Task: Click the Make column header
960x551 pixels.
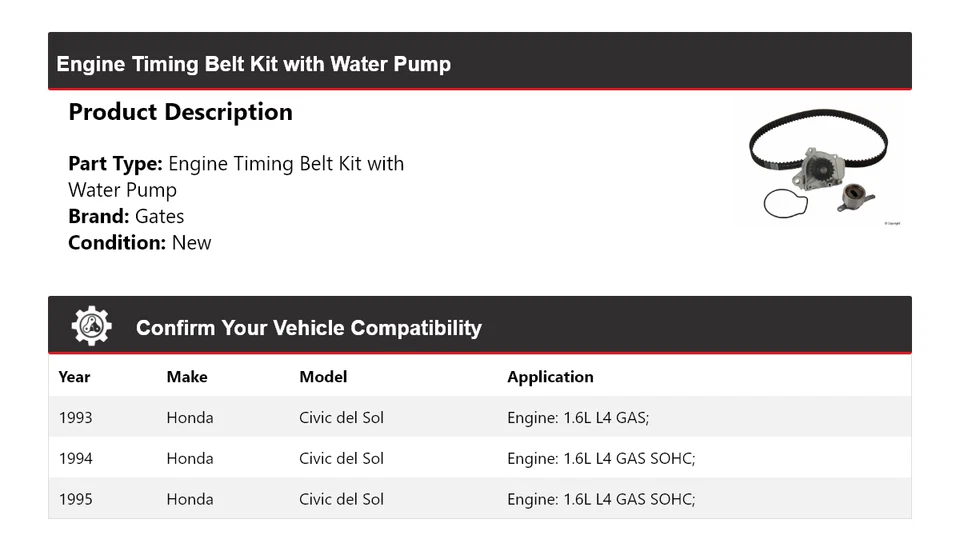Action: (187, 377)
